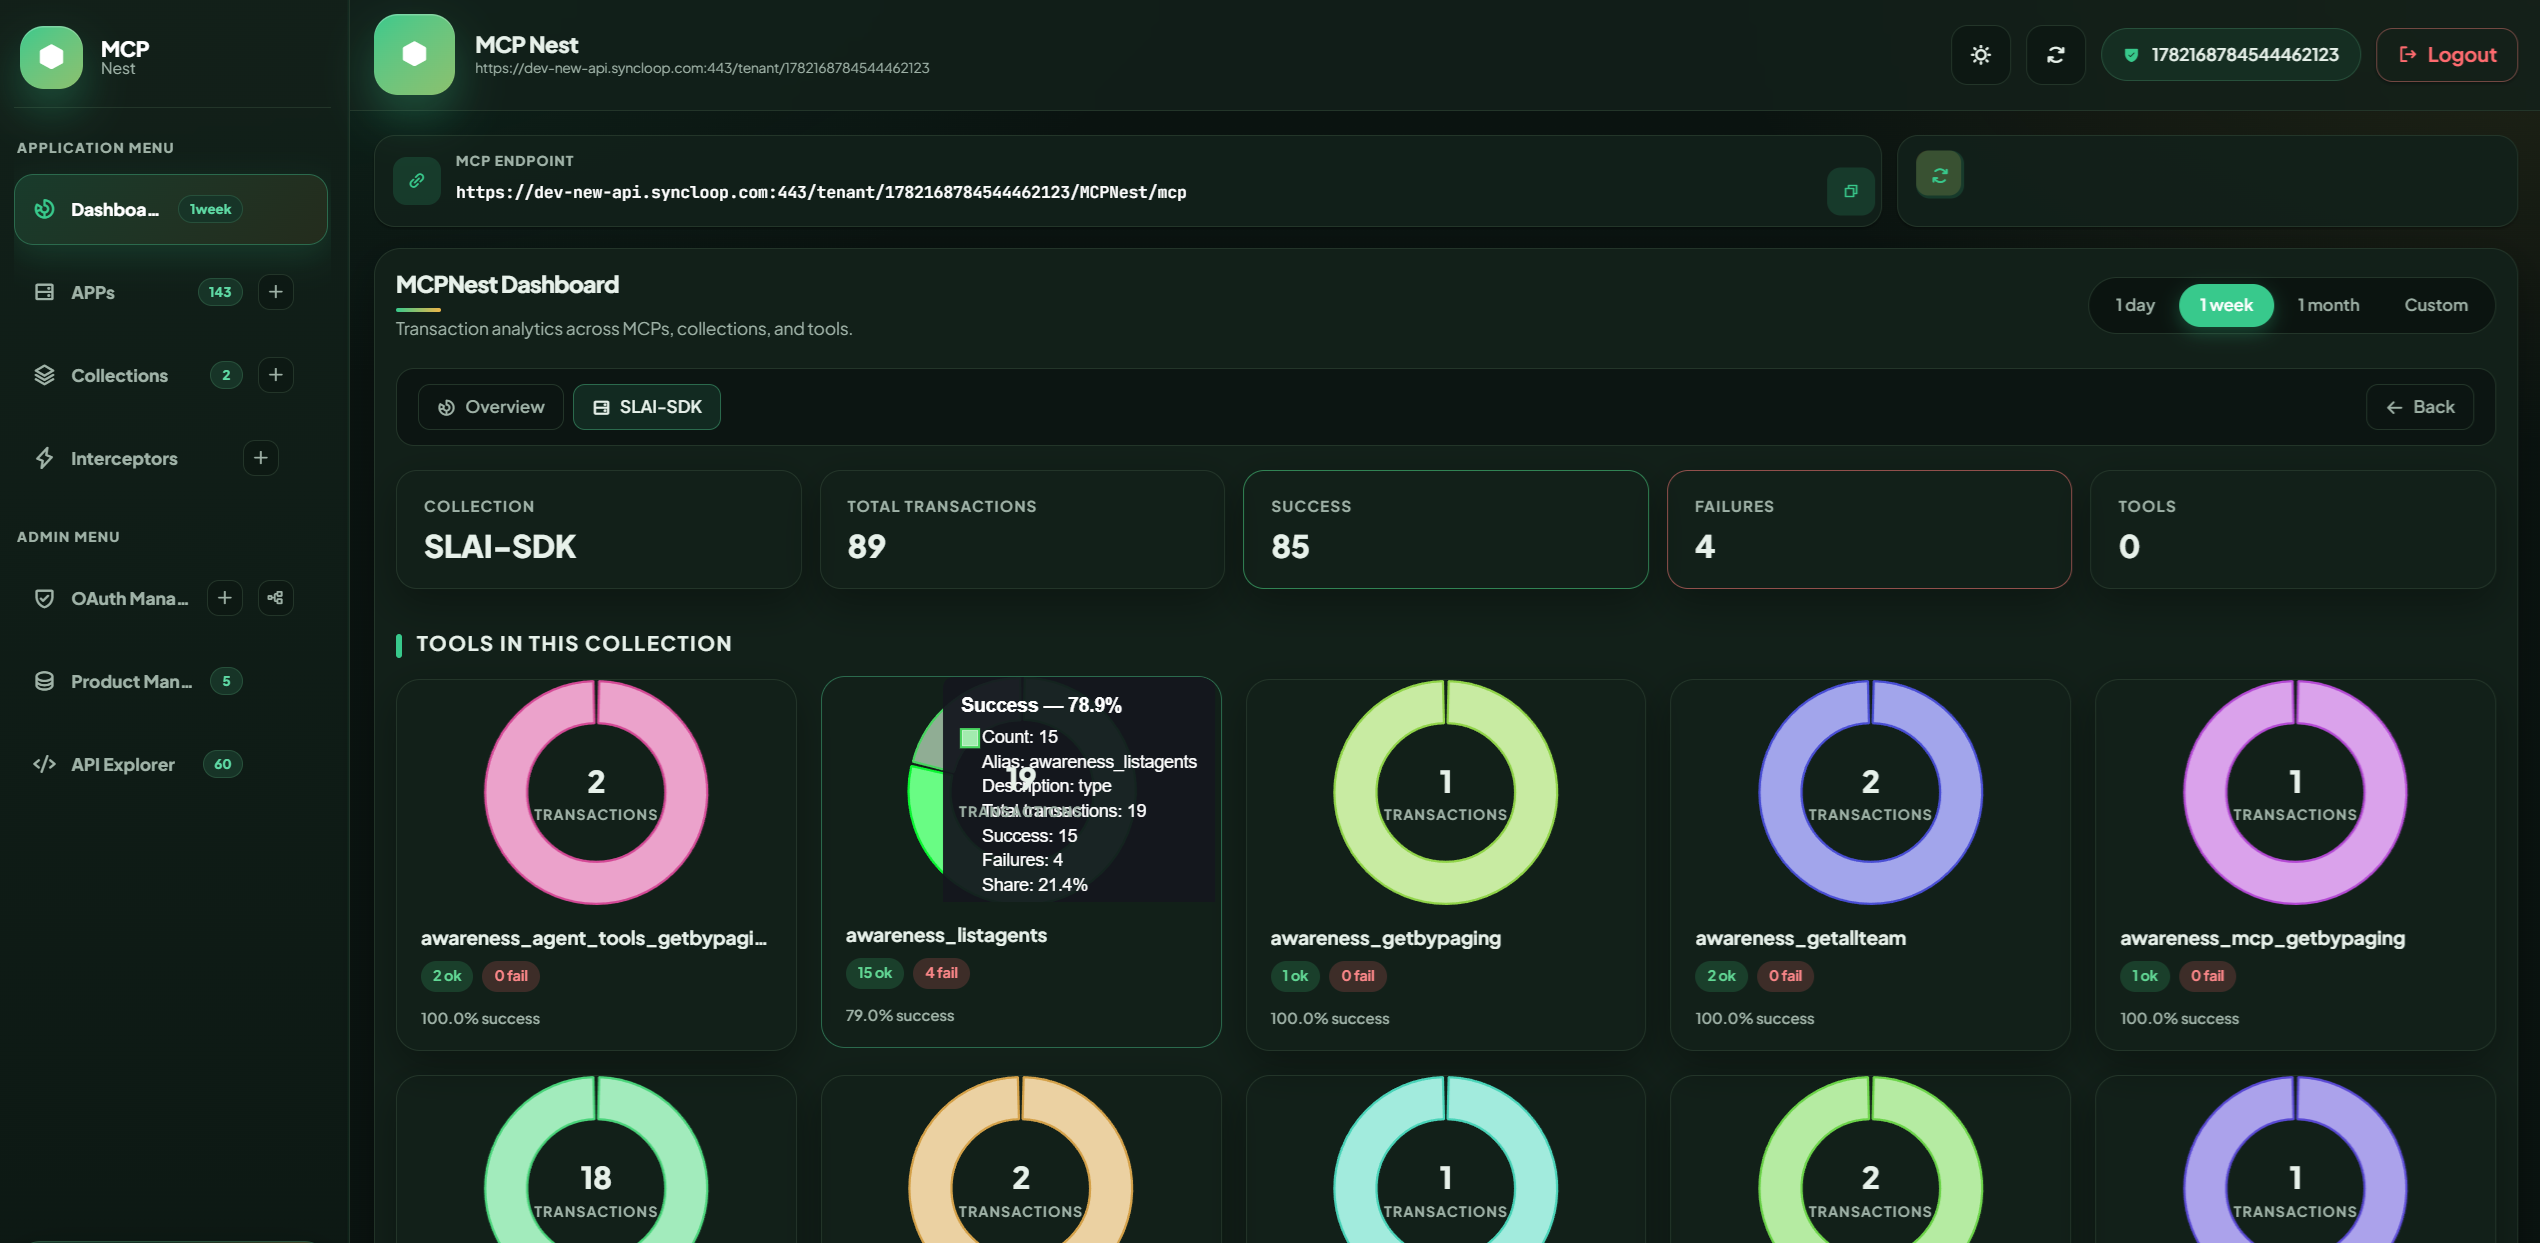This screenshot has height=1243, width=2540.
Task: Select the 1 month time range
Action: [2328, 305]
